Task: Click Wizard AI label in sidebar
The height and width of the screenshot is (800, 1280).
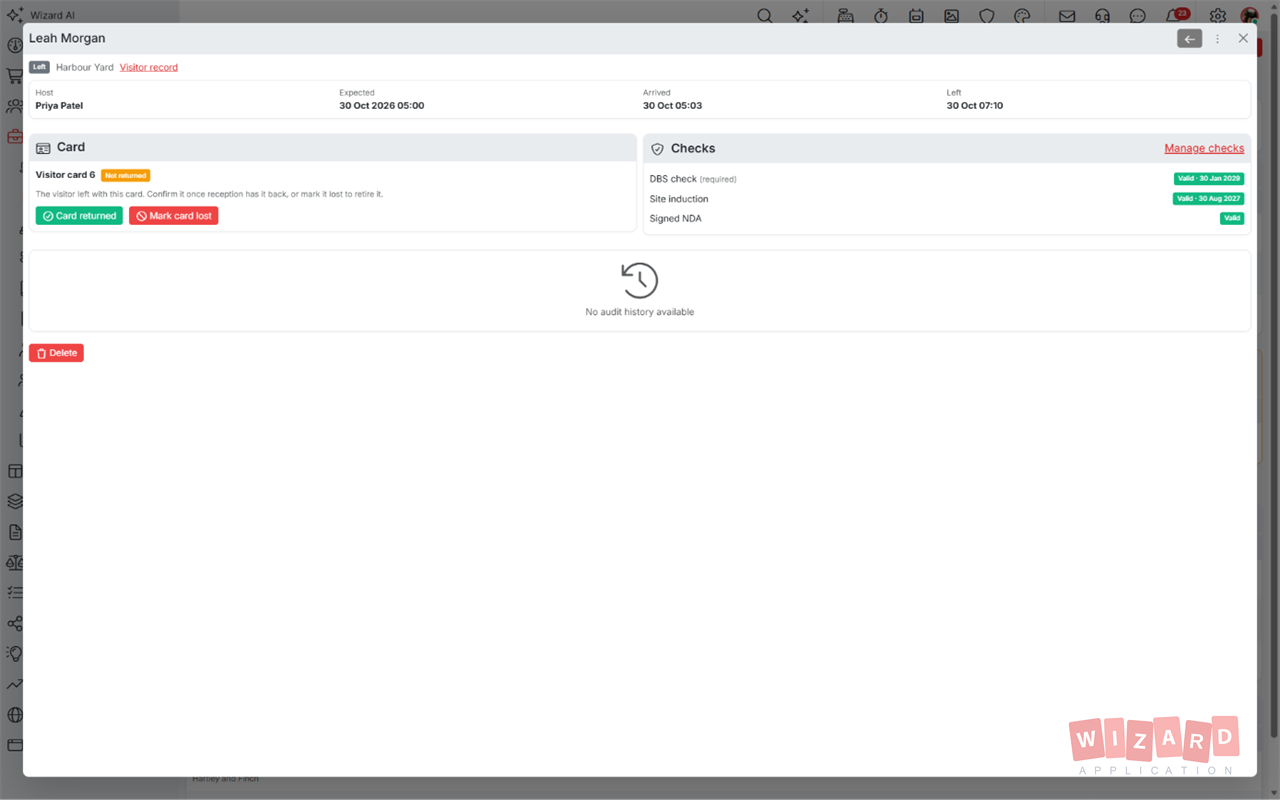Action: tap(53, 16)
